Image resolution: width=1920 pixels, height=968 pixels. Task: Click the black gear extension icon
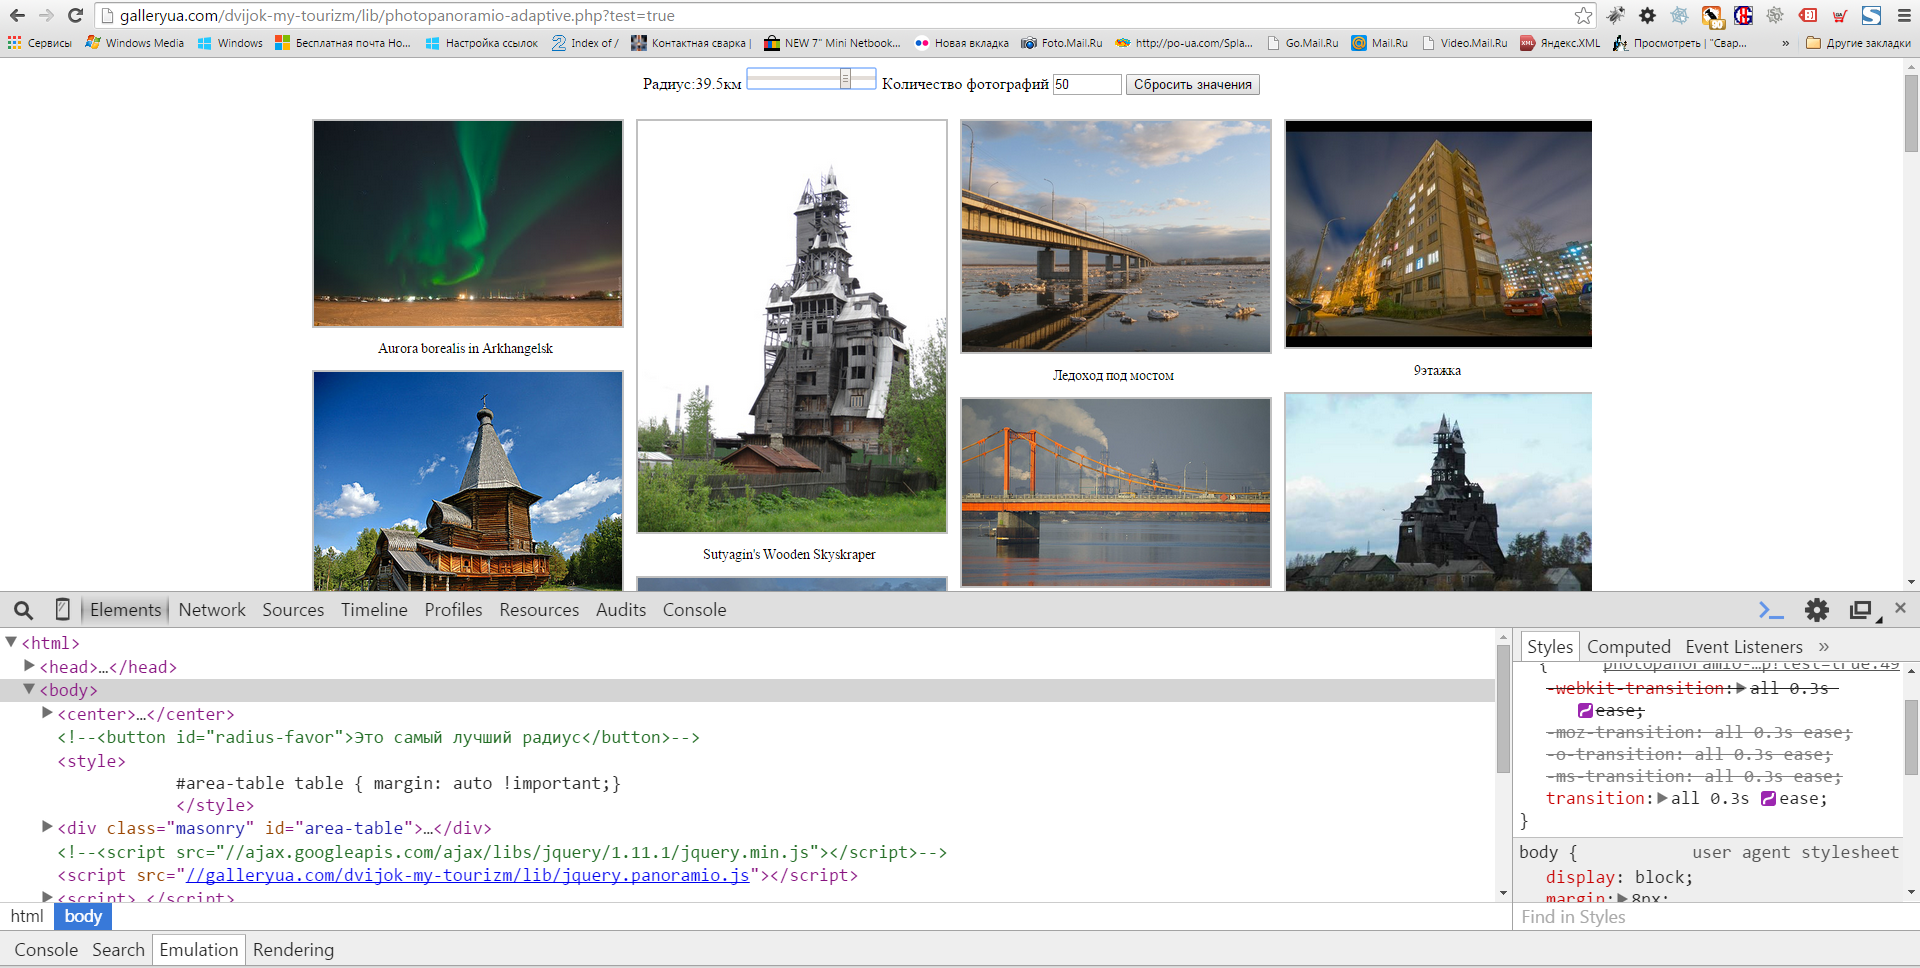coord(1648,15)
